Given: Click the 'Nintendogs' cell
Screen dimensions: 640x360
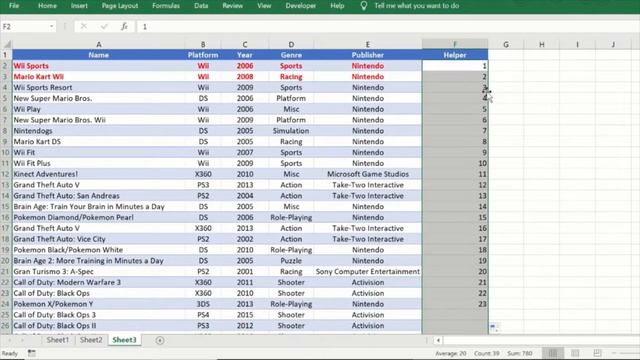Looking at the screenshot, I should (99, 131).
